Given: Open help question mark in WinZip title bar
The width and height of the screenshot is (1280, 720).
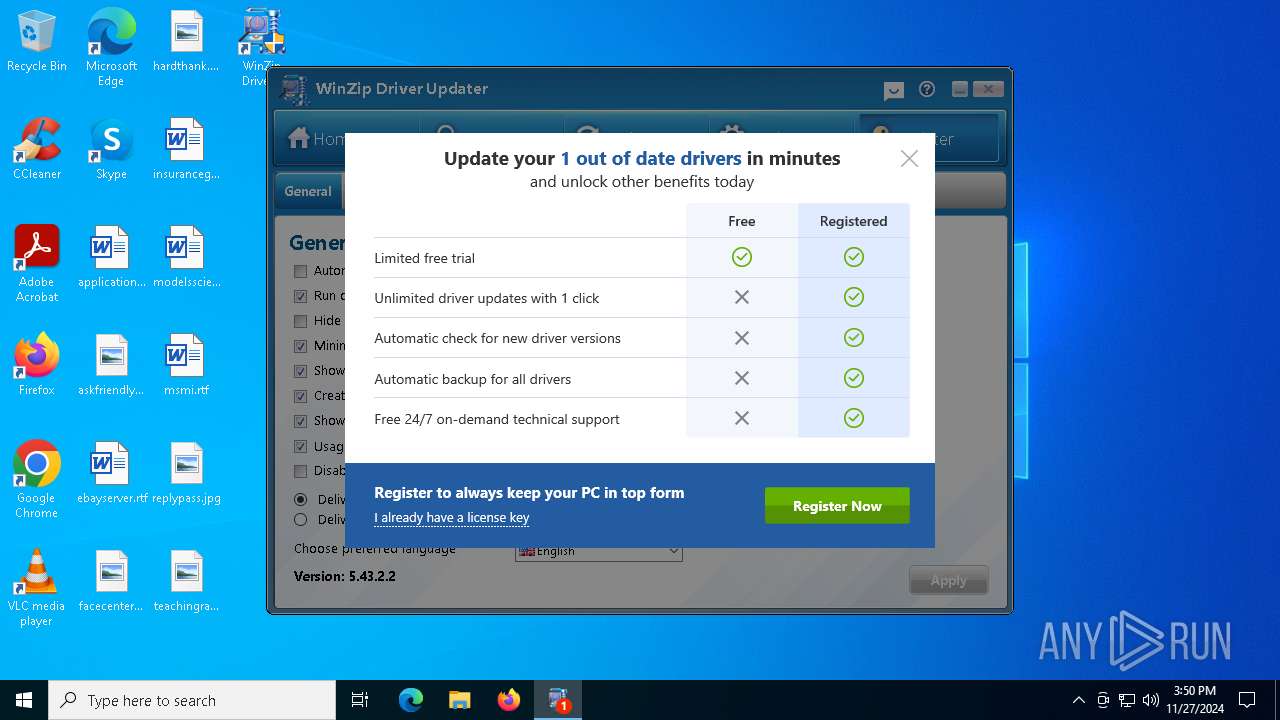Looking at the screenshot, I should point(927,89).
